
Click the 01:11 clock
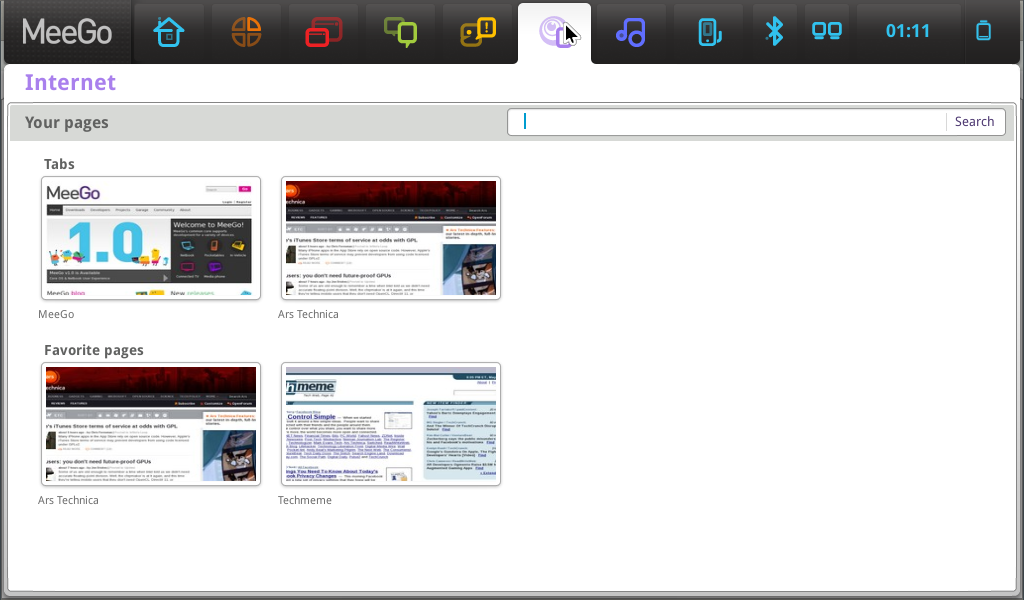pyautogui.click(x=907, y=31)
